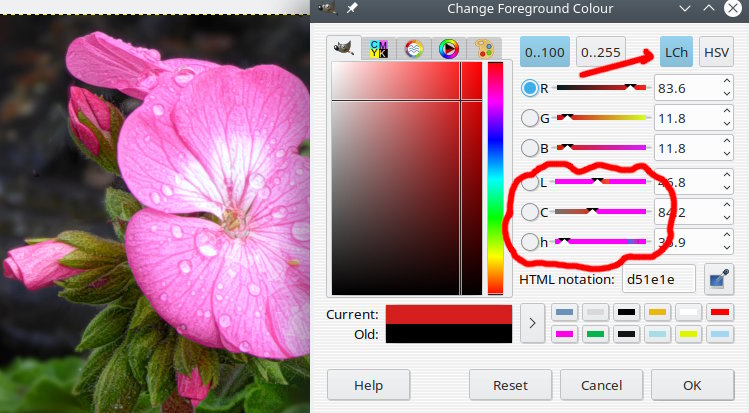Adjust the C chroma slider

tap(601, 212)
